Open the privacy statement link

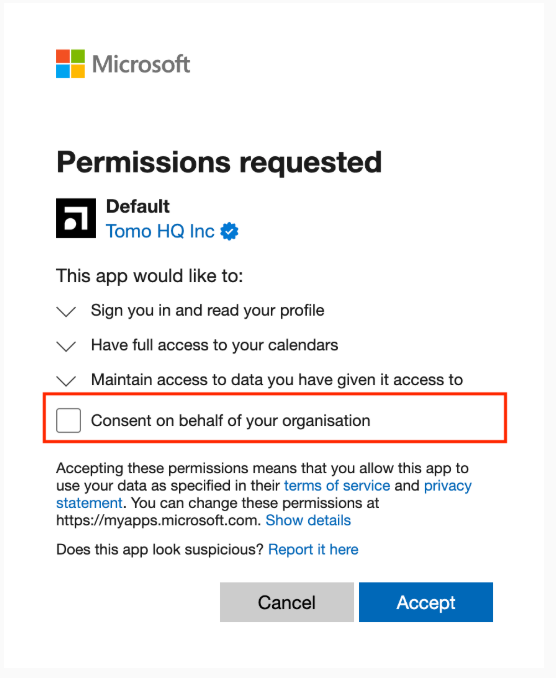[x=447, y=486]
